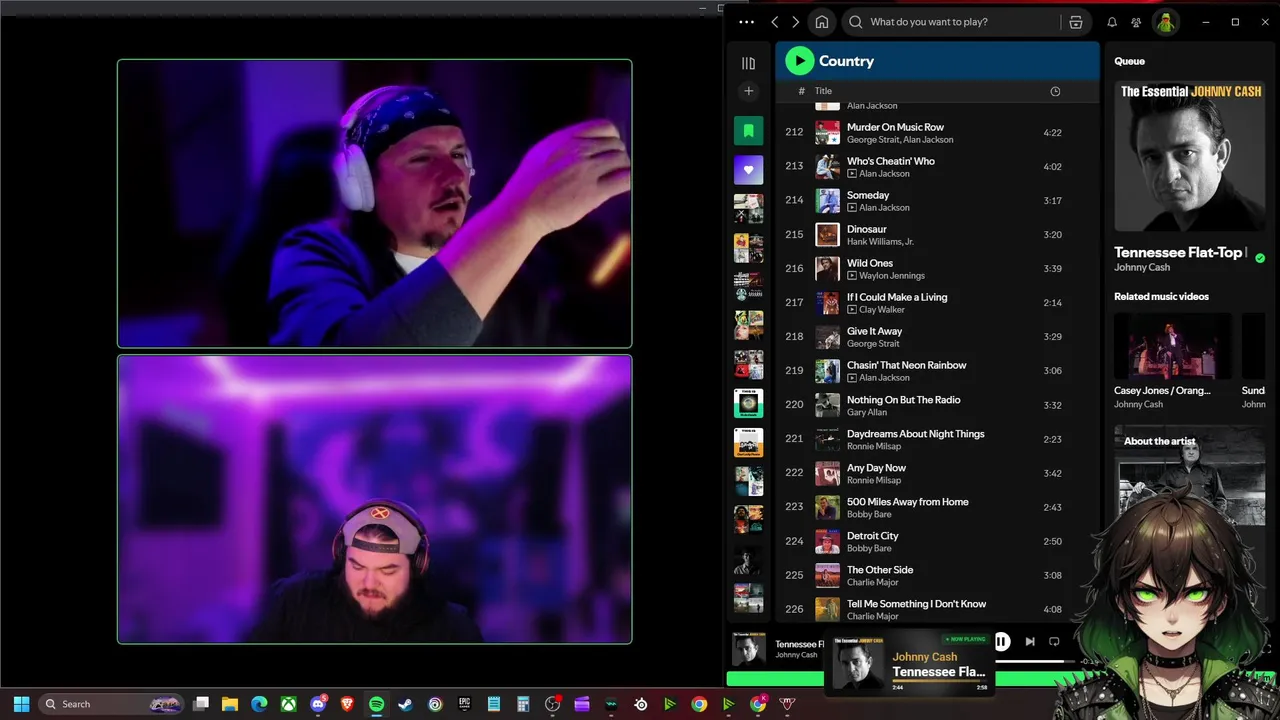The width and height of the screenshot is (1280, 720).
Task: Click the green added-to-library check in Queue panel
Action: 1260,258
